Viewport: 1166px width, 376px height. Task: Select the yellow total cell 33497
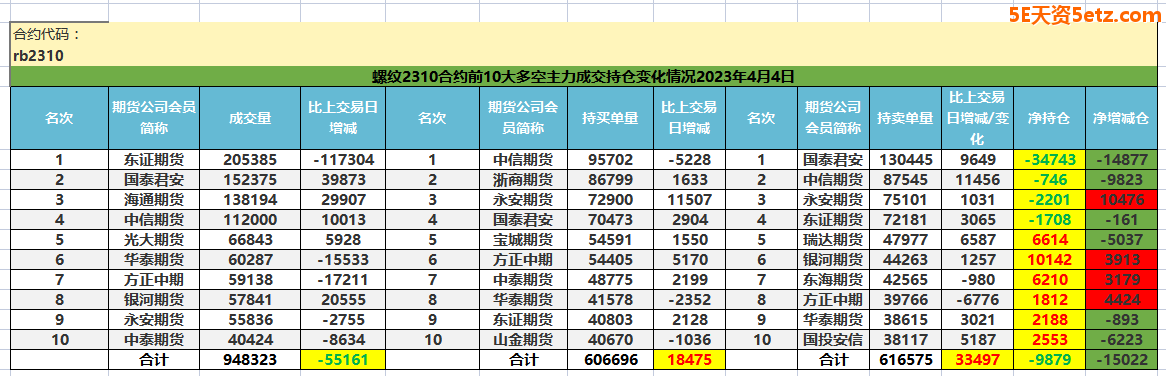(978, 360)
